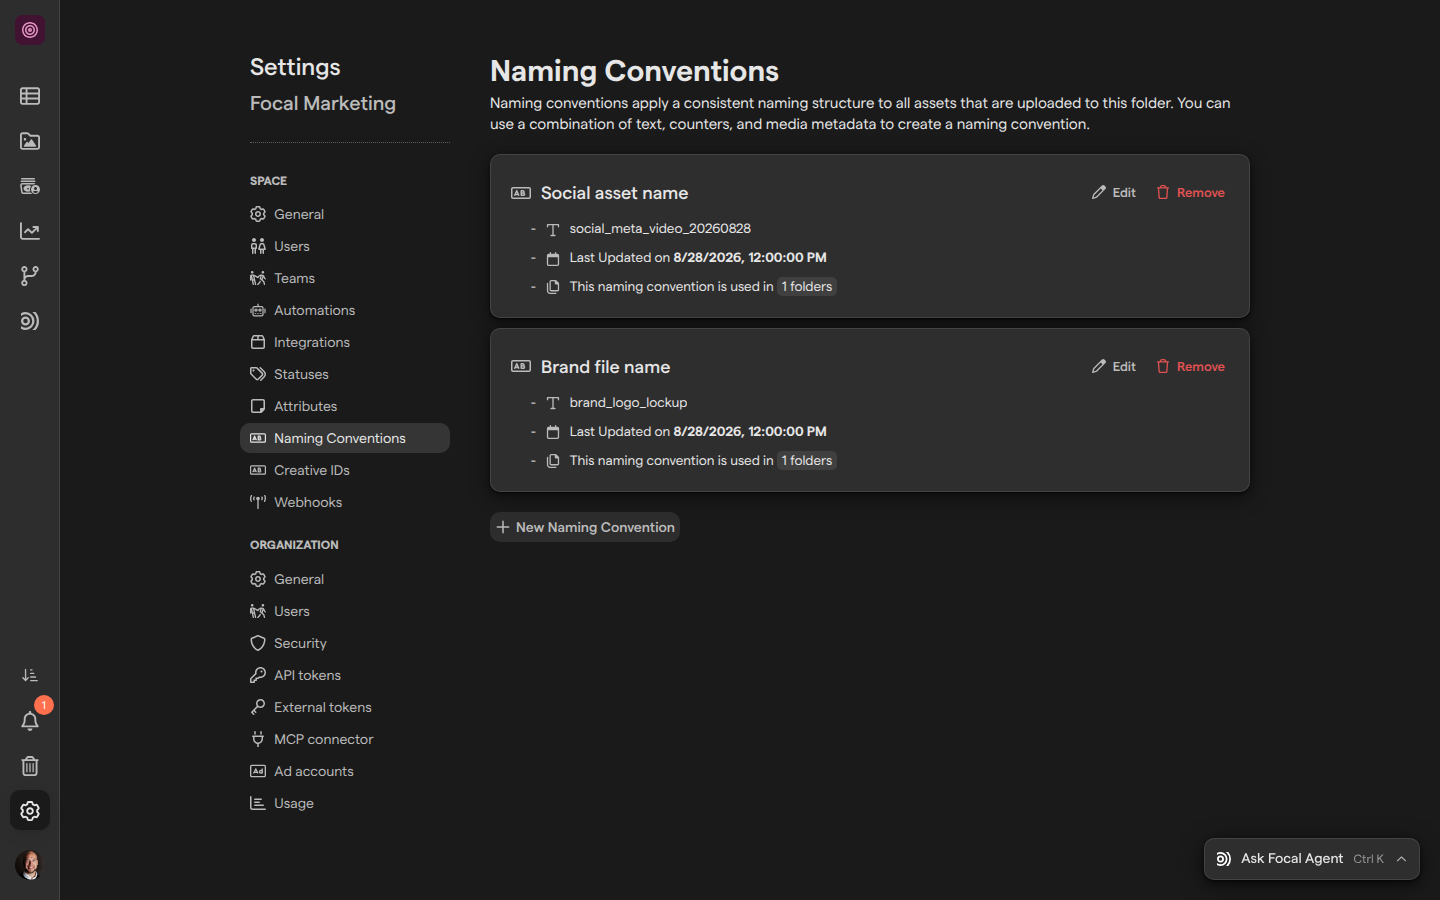The image size is (1440, 900).
Task: Open Usage settings page
Action: coord(345,803)
